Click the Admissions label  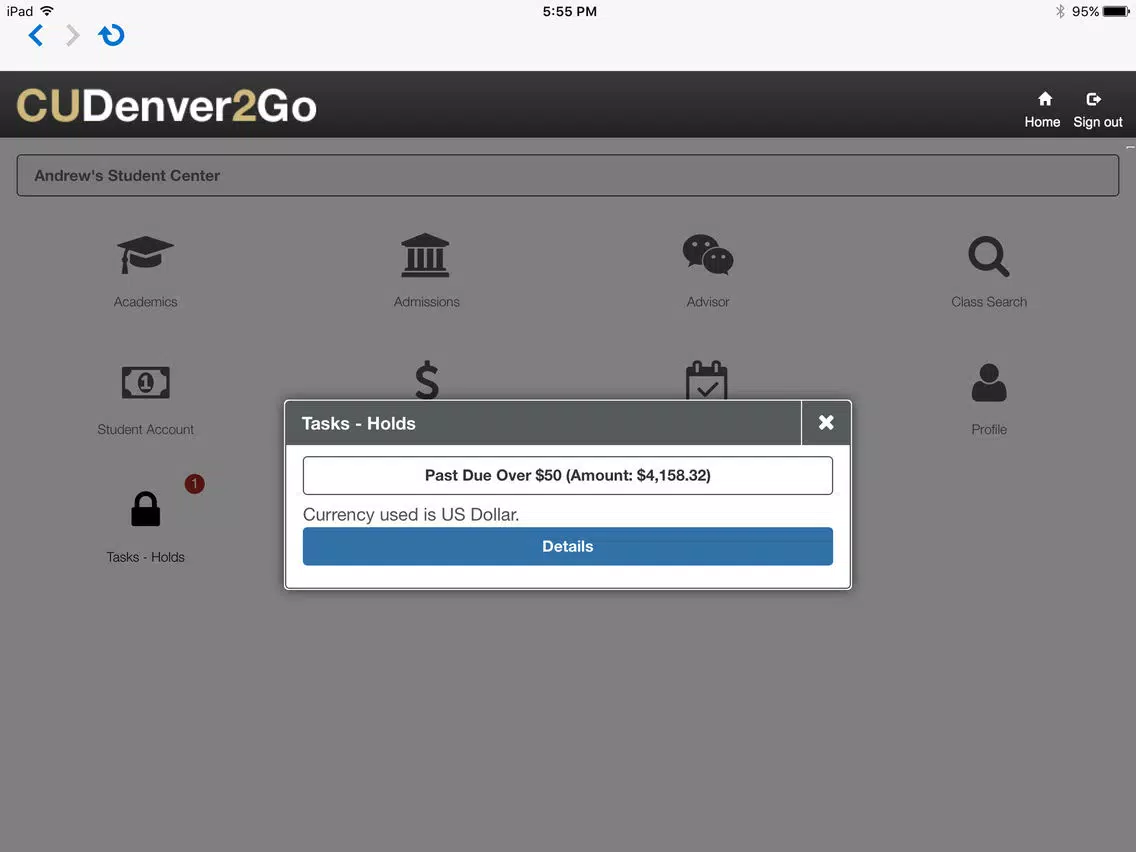coord(426,302)
